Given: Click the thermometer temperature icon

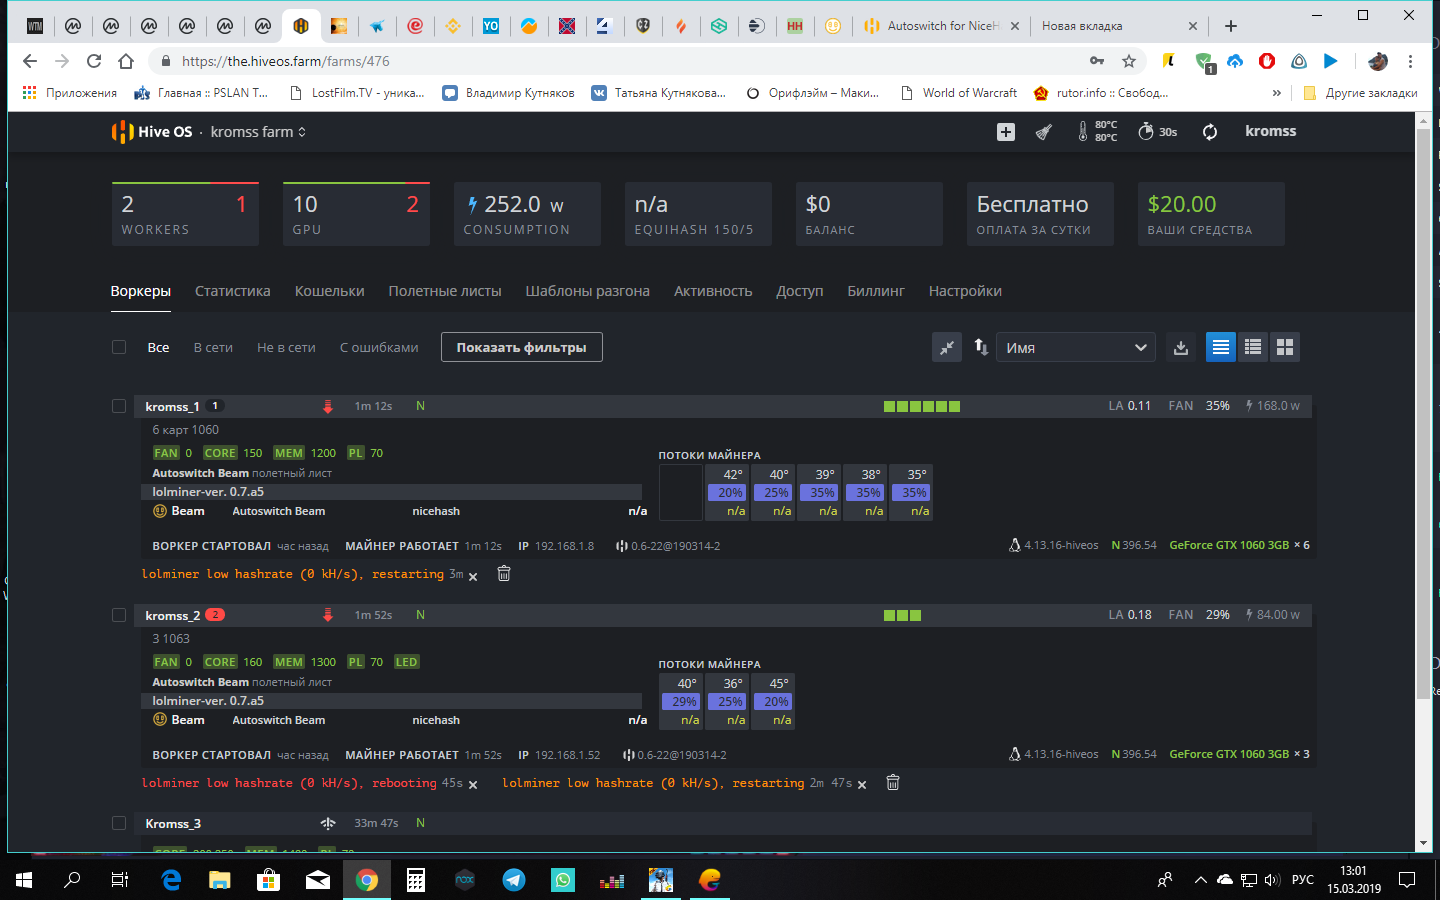Looking at the screenshot, I should [x=1083, y=131].
